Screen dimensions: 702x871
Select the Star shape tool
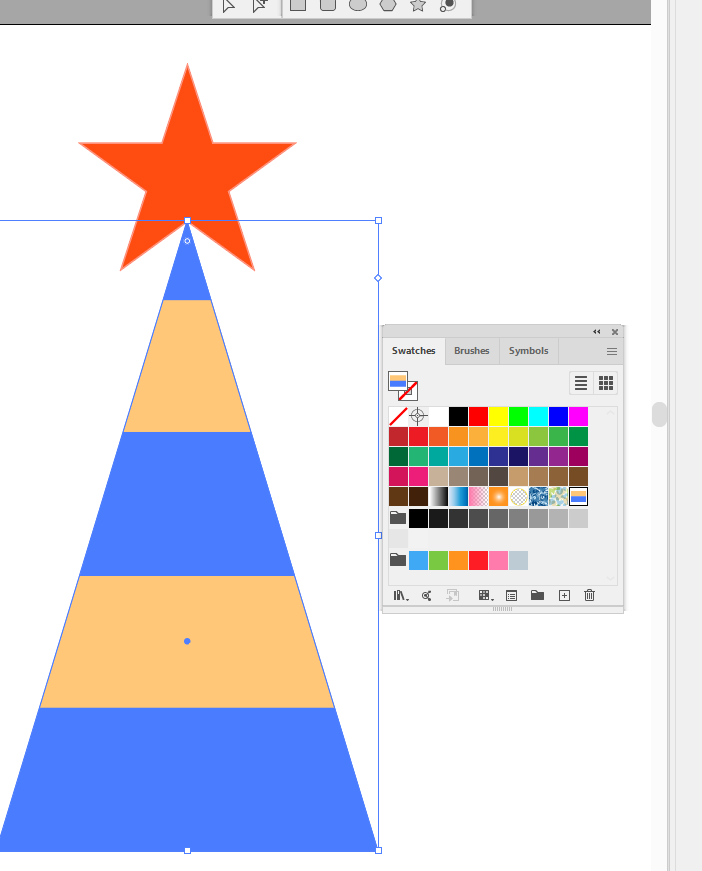[x=418, y=5]
